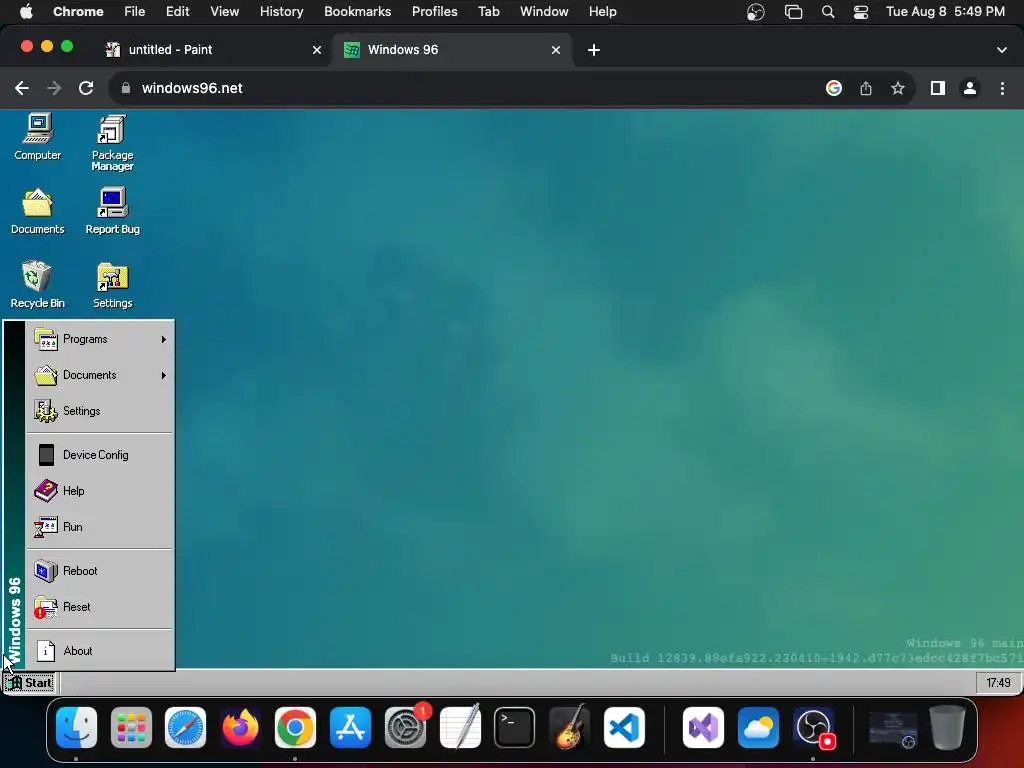
Task: Open the Edit menu
Action: (x=178, y=12)
